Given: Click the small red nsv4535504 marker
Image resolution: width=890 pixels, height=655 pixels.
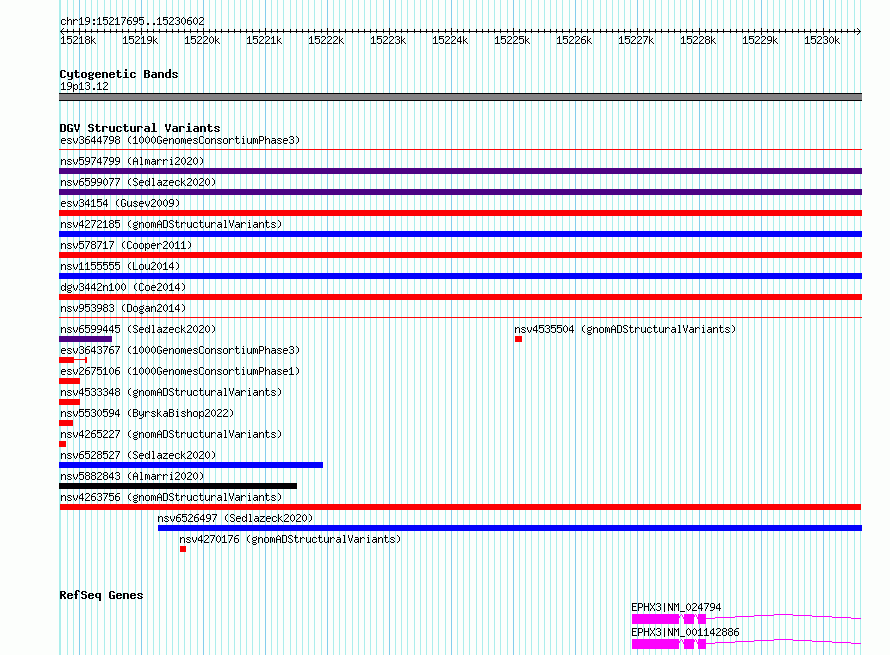Looking at the screenshot, I should click(x=518, y=339).
